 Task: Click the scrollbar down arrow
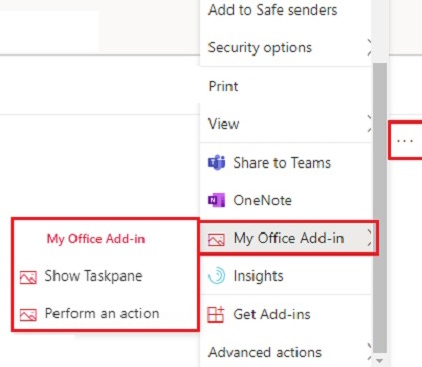pos(380,361)
